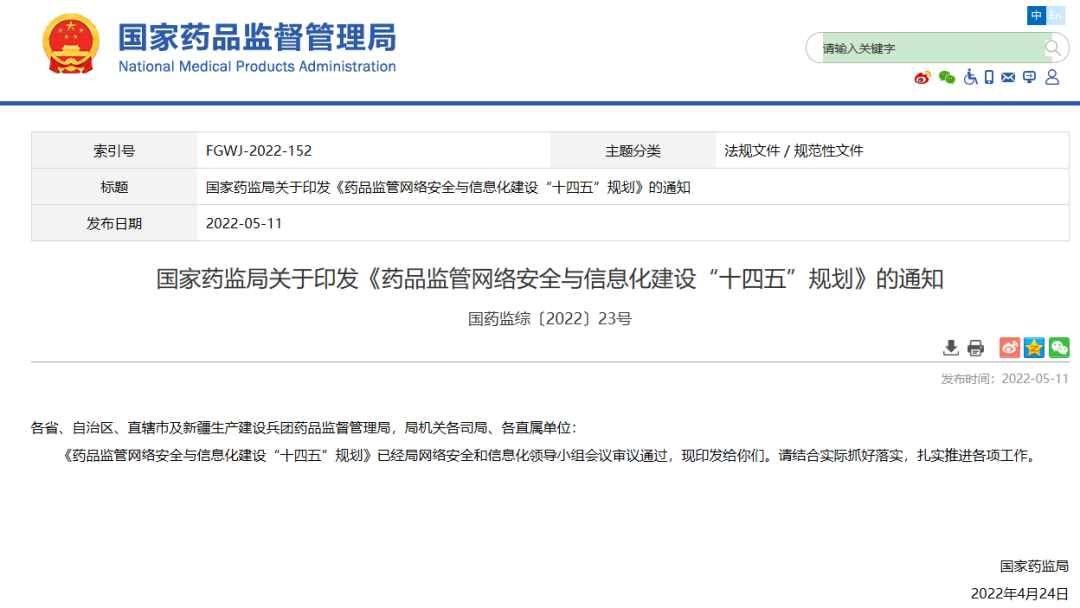
Task: Click the search magnifier icon
Action: coord(1052,48)
